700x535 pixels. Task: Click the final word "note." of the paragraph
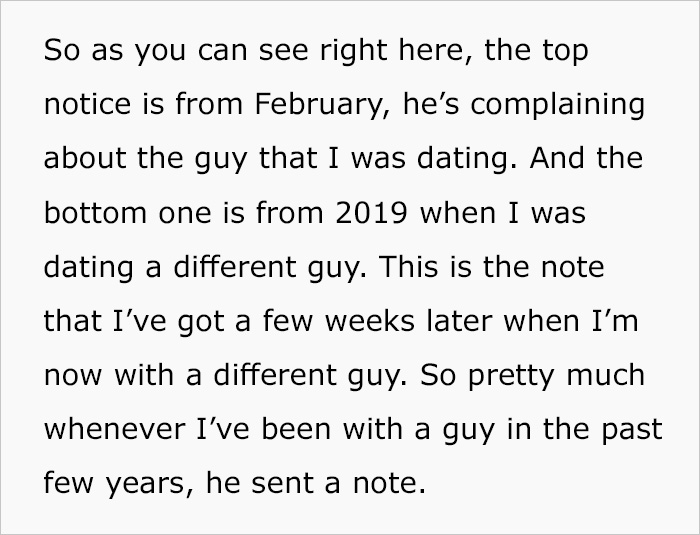389,483
